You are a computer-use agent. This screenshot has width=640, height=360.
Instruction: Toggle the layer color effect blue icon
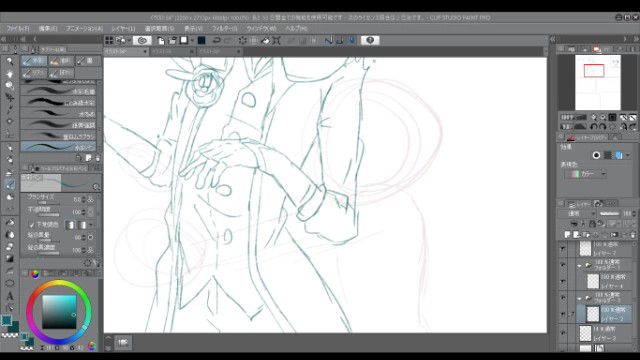pyautogui.click(x=618, y=155)
